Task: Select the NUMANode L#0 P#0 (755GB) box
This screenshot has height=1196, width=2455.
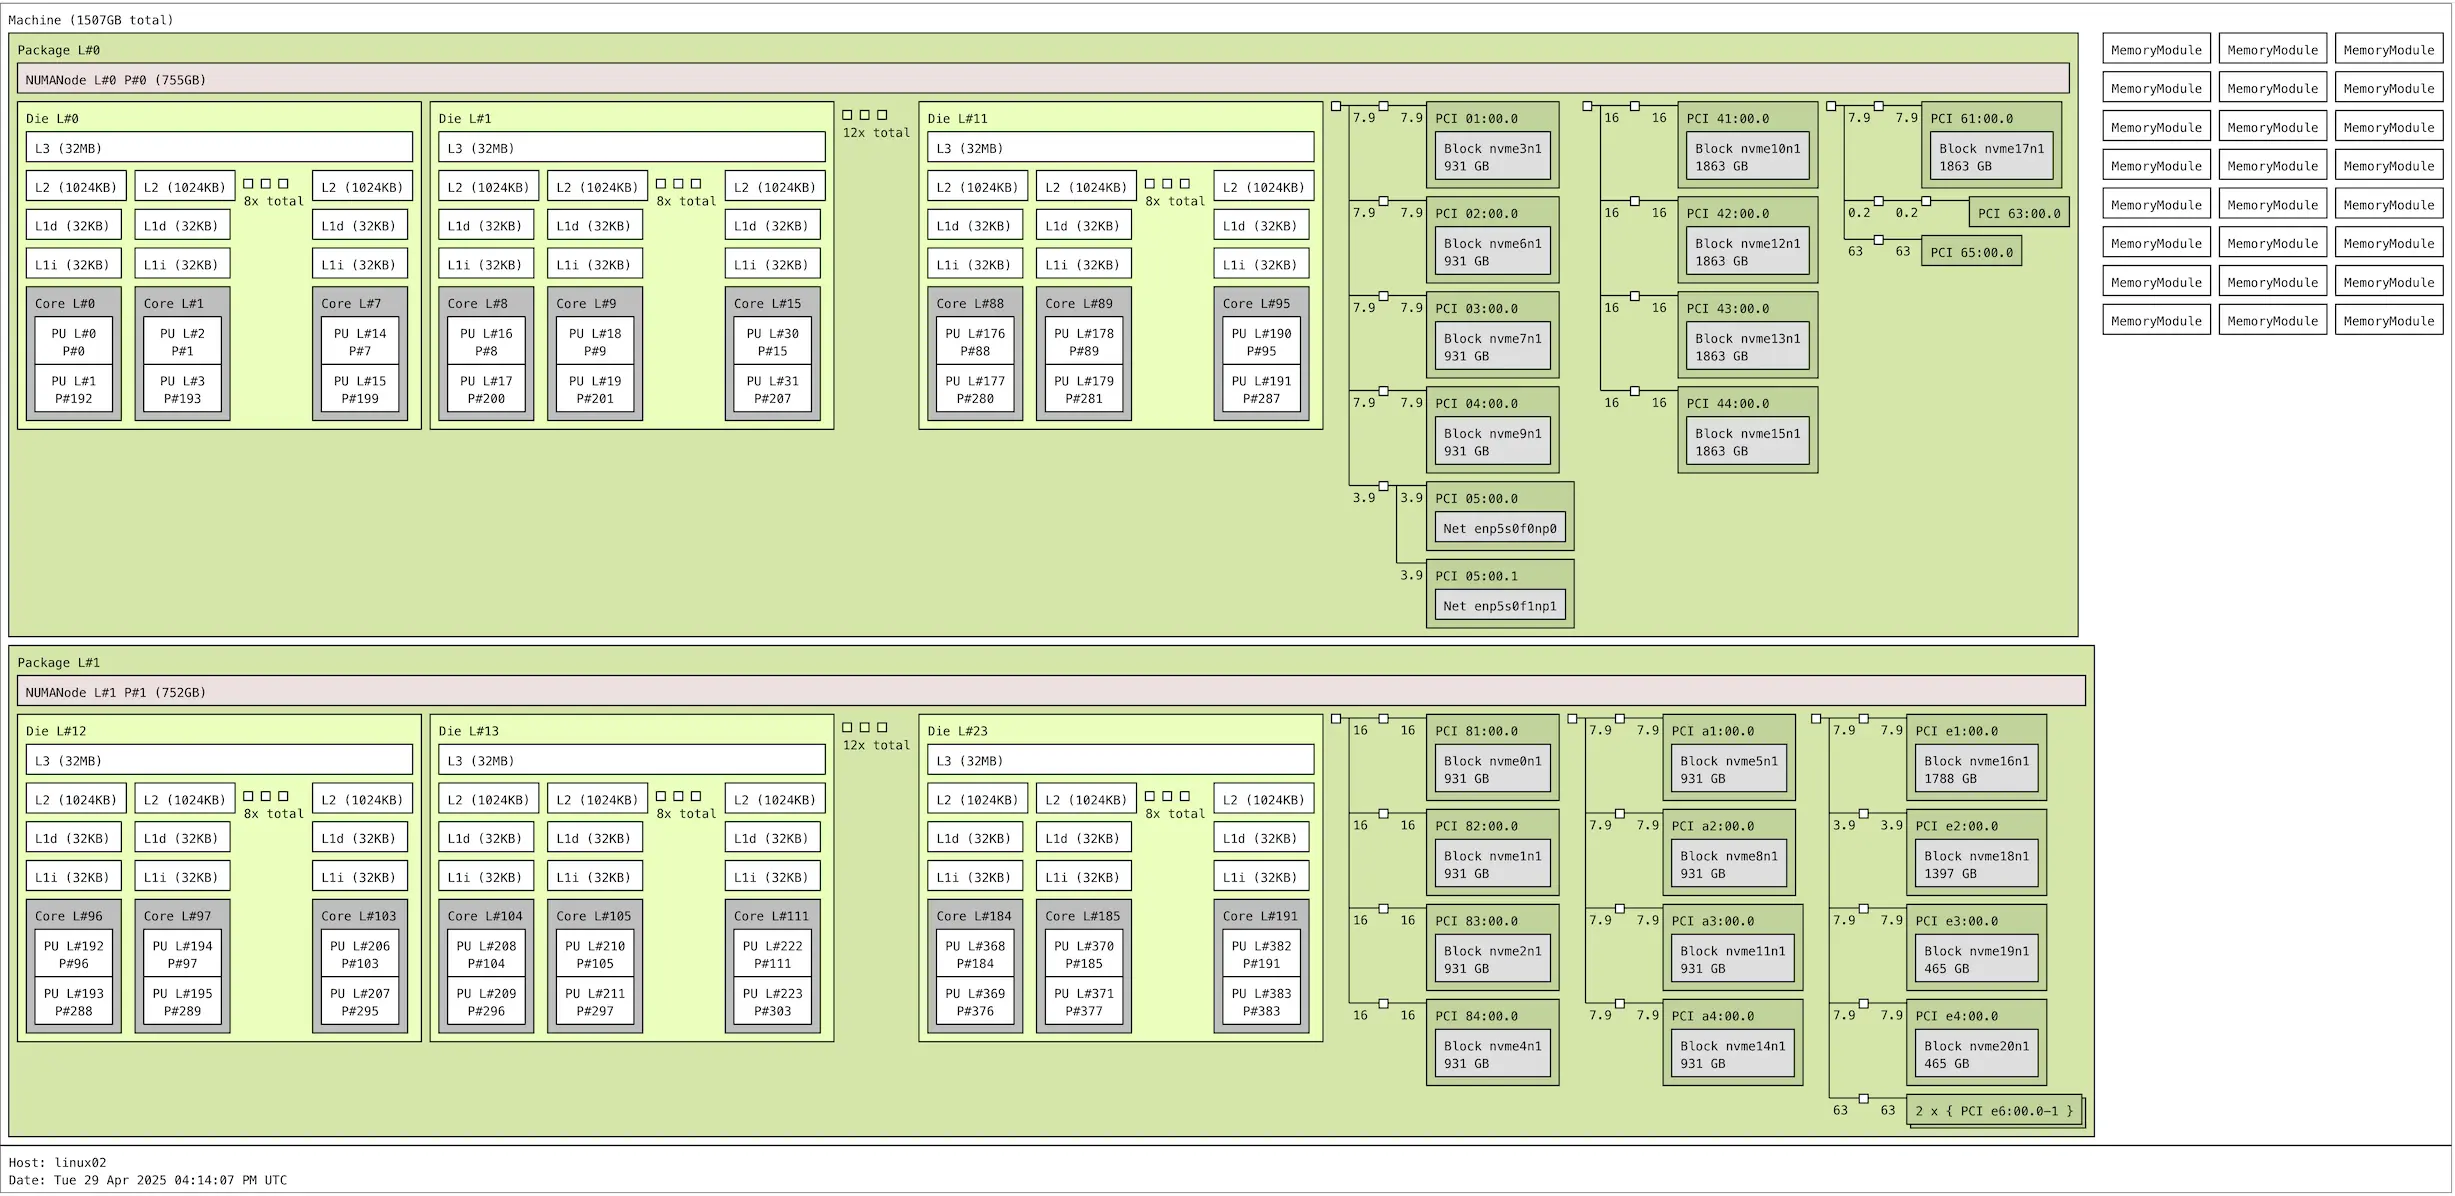Action: (x=1043, y=79)
